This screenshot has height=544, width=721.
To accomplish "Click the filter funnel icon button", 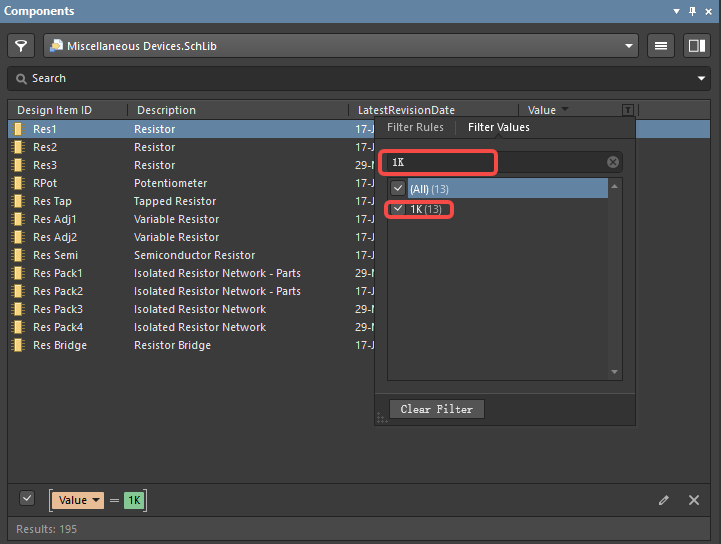I will (x=21, y=46).
